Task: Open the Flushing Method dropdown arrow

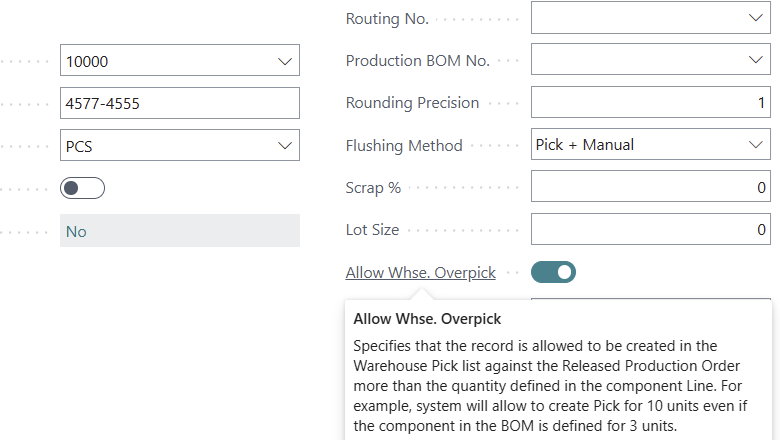Action: [x=755, y=145]
